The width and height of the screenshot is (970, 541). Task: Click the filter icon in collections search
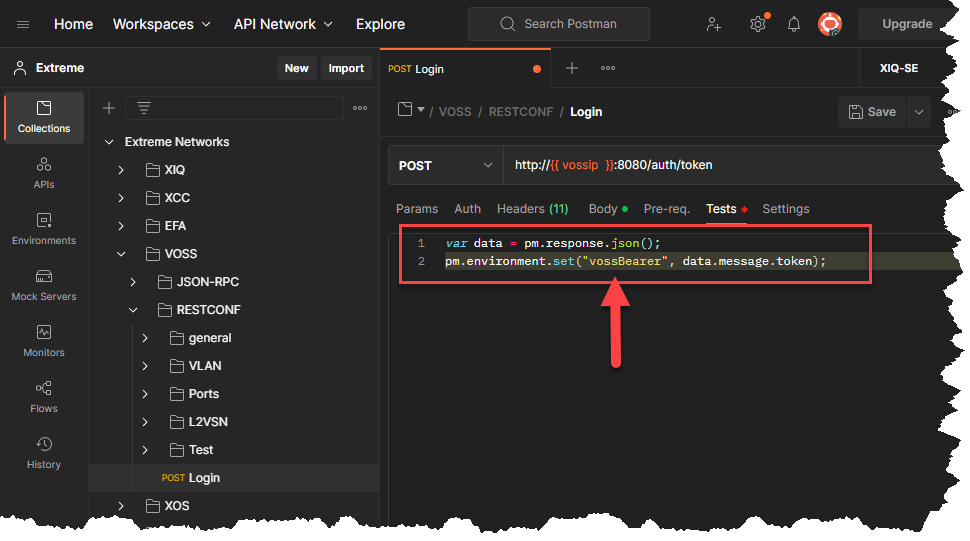[x=144, y=108]
